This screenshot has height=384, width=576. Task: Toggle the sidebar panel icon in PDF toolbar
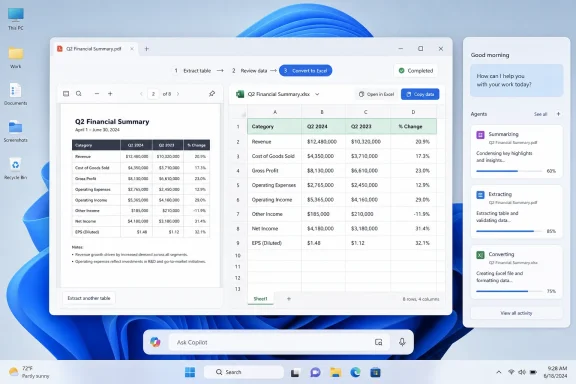point(66,94)
